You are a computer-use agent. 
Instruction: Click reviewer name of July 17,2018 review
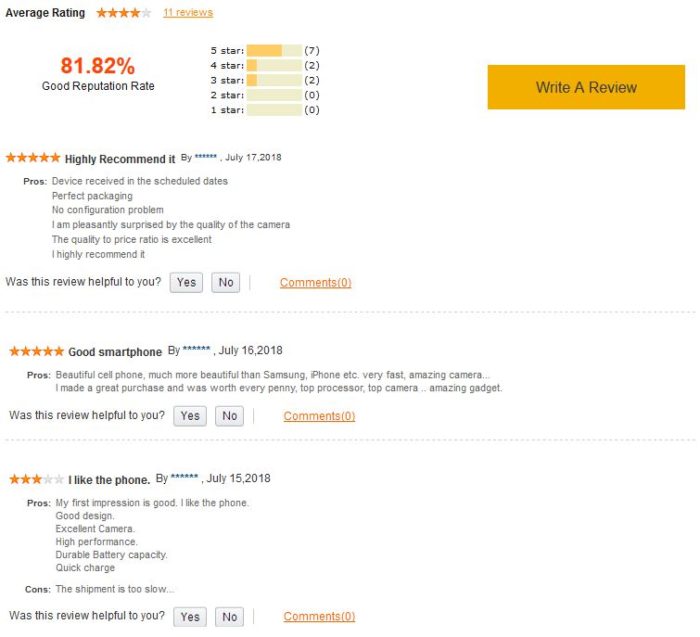click(206, 157)
